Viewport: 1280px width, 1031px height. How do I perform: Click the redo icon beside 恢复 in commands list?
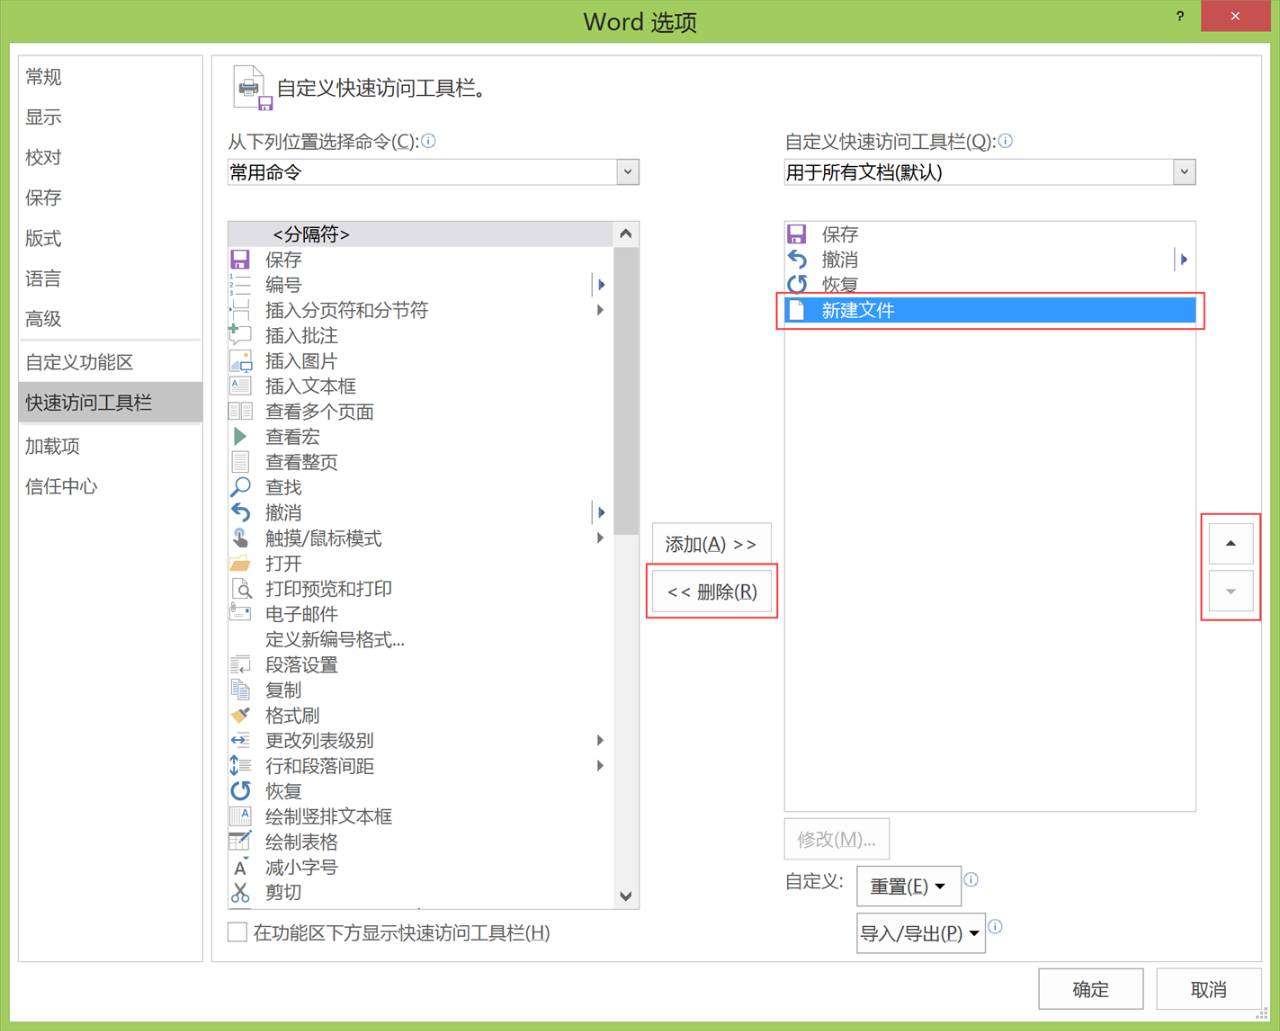(x=240, y=791)
